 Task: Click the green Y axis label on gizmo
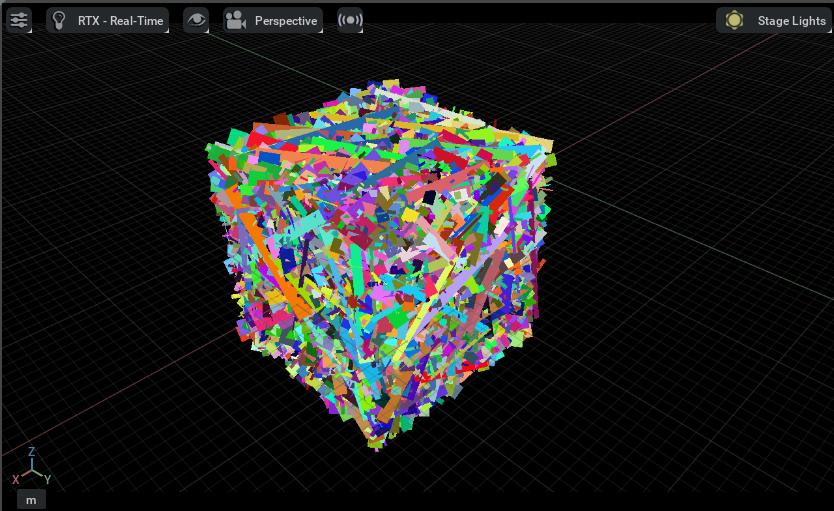click(x=47, y=480)
